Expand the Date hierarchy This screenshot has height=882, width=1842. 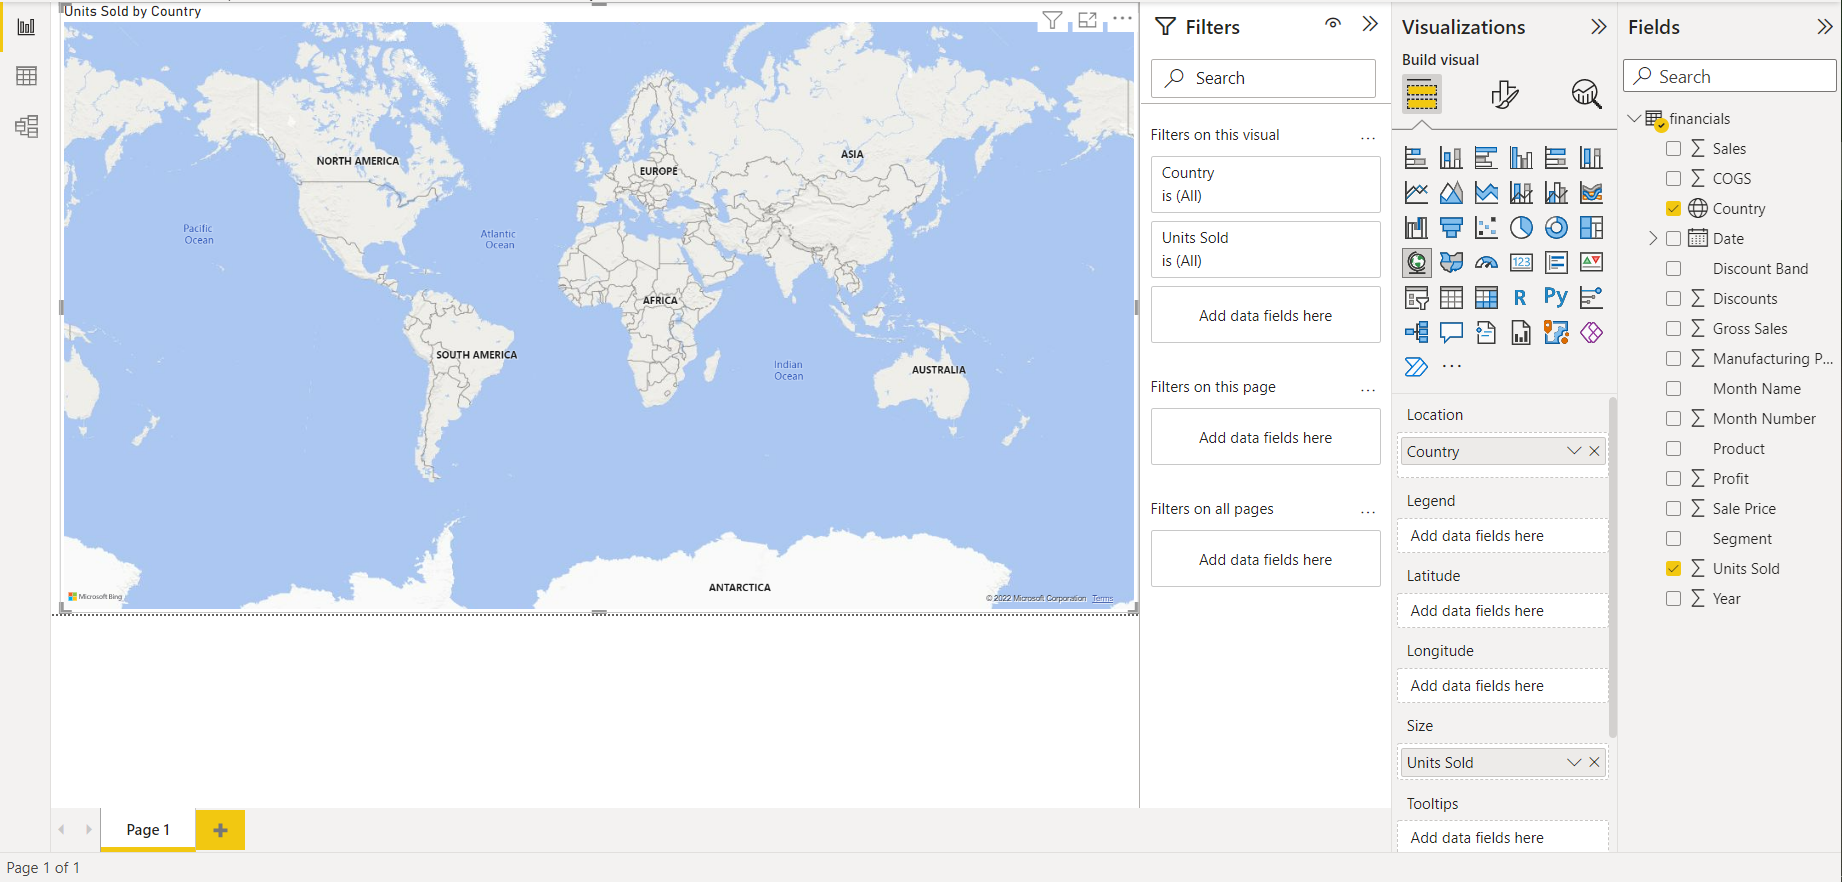(1653, 239)
